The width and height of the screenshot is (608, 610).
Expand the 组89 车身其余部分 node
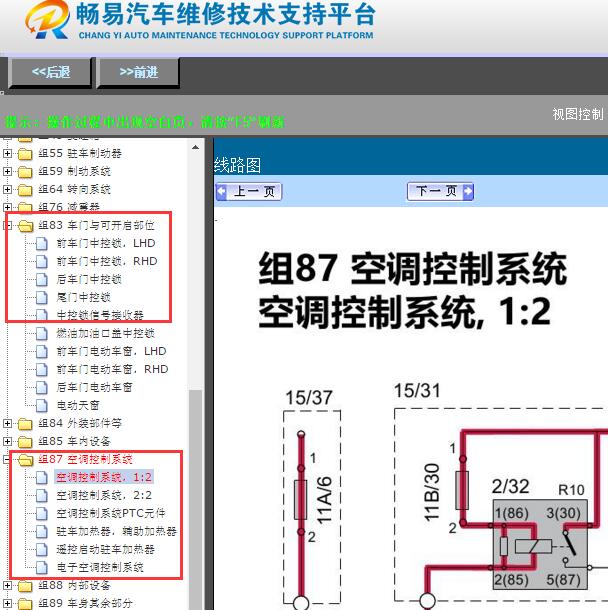click(7, 603)
